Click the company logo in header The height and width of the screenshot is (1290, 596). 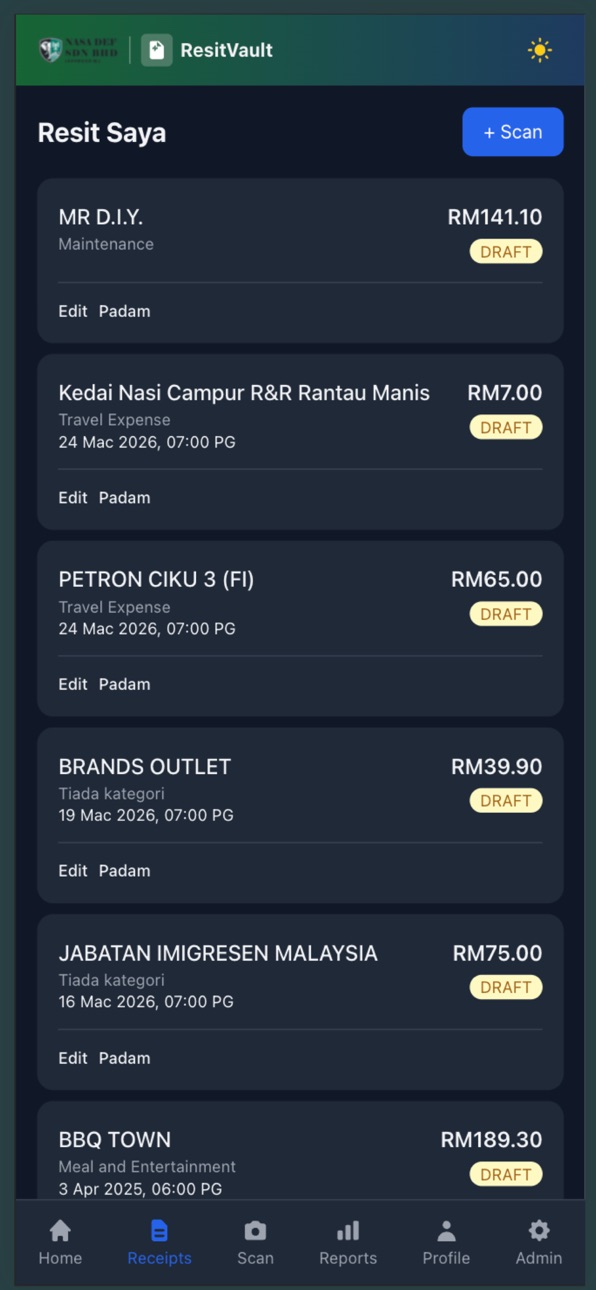click(x=78, y=49)
